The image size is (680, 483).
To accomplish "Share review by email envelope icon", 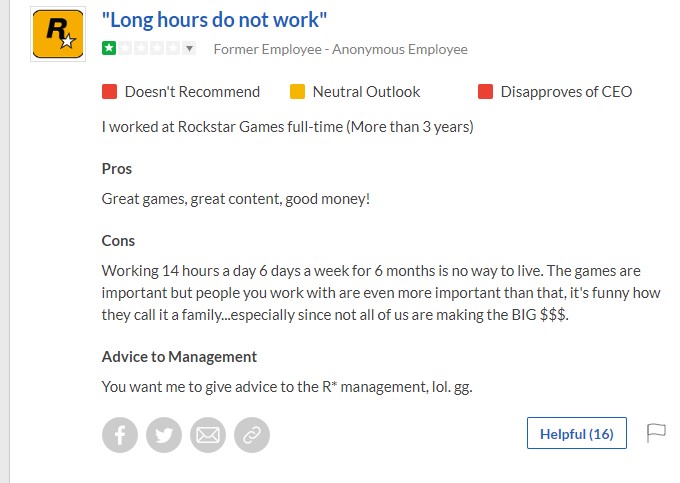I will 208,435.
